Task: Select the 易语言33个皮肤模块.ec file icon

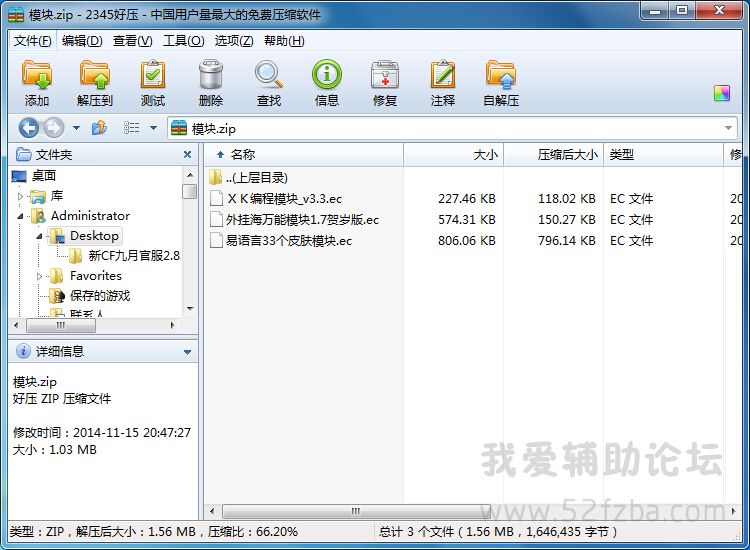Action: 216,240
